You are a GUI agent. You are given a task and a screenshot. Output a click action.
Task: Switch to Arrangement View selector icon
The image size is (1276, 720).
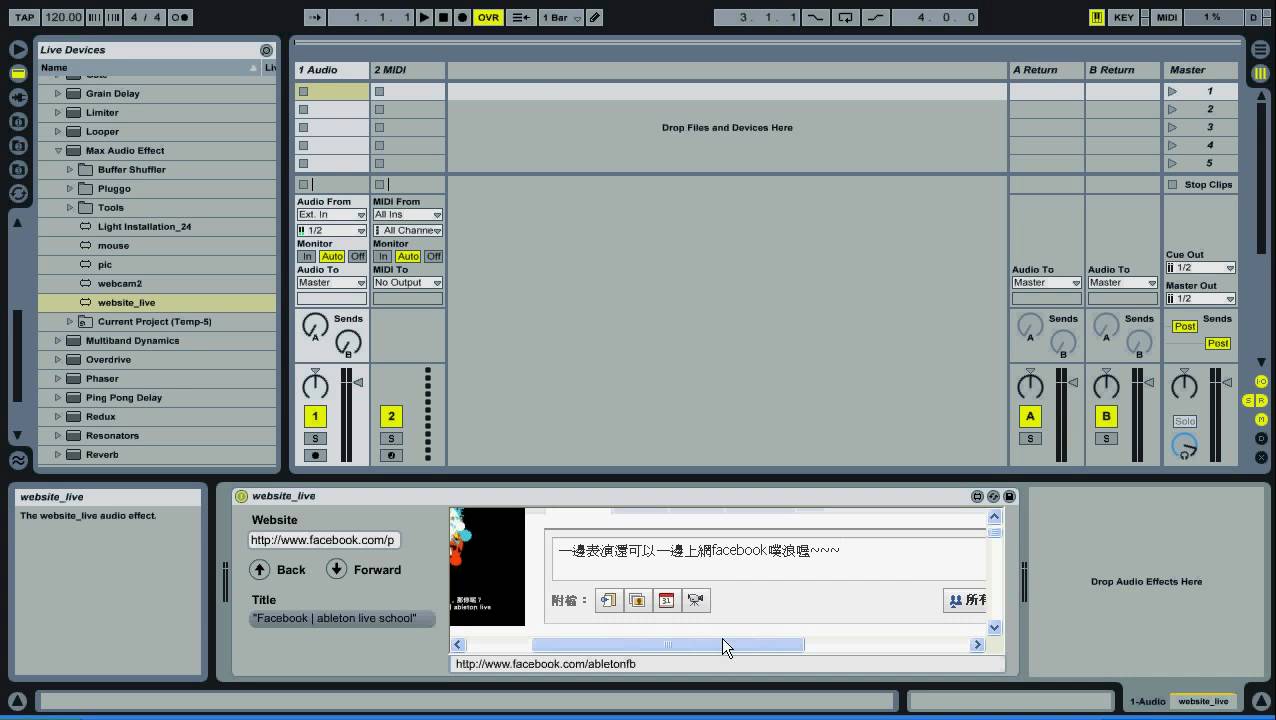point(1260,49)
